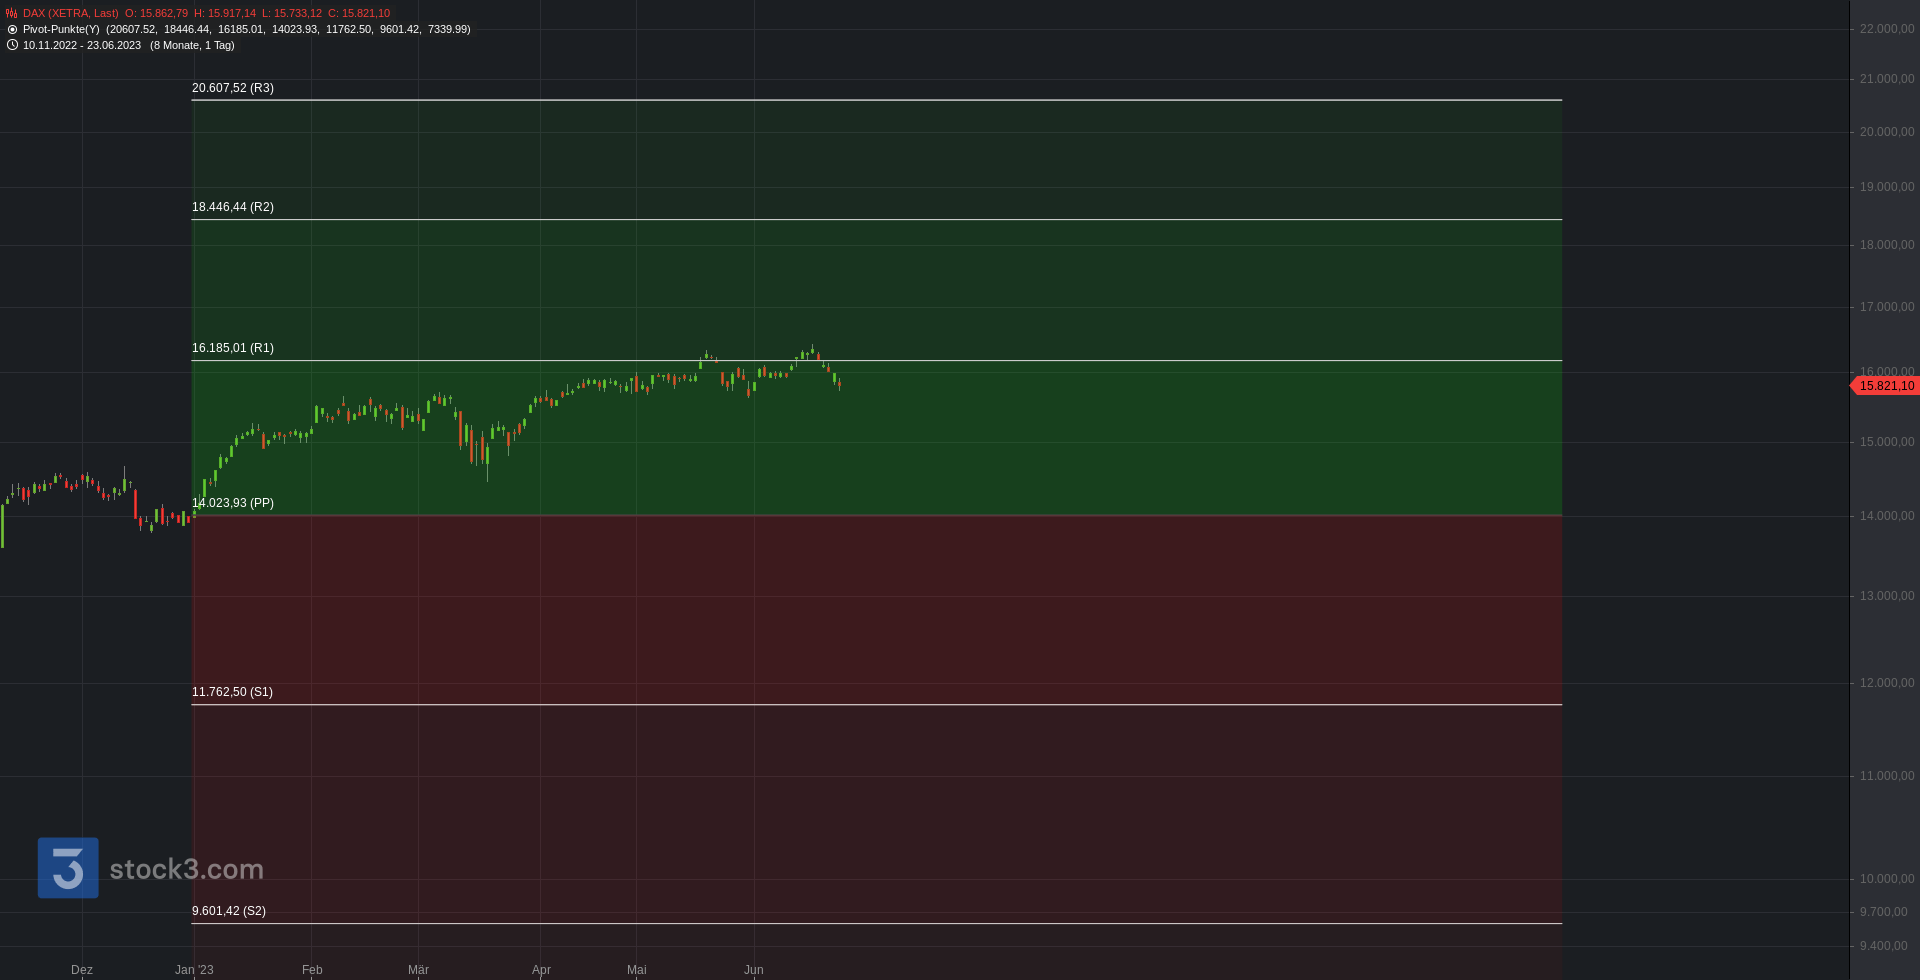Click the 'Mai' label on time axis
1920x980 pixels.
(x=637, y=970)
